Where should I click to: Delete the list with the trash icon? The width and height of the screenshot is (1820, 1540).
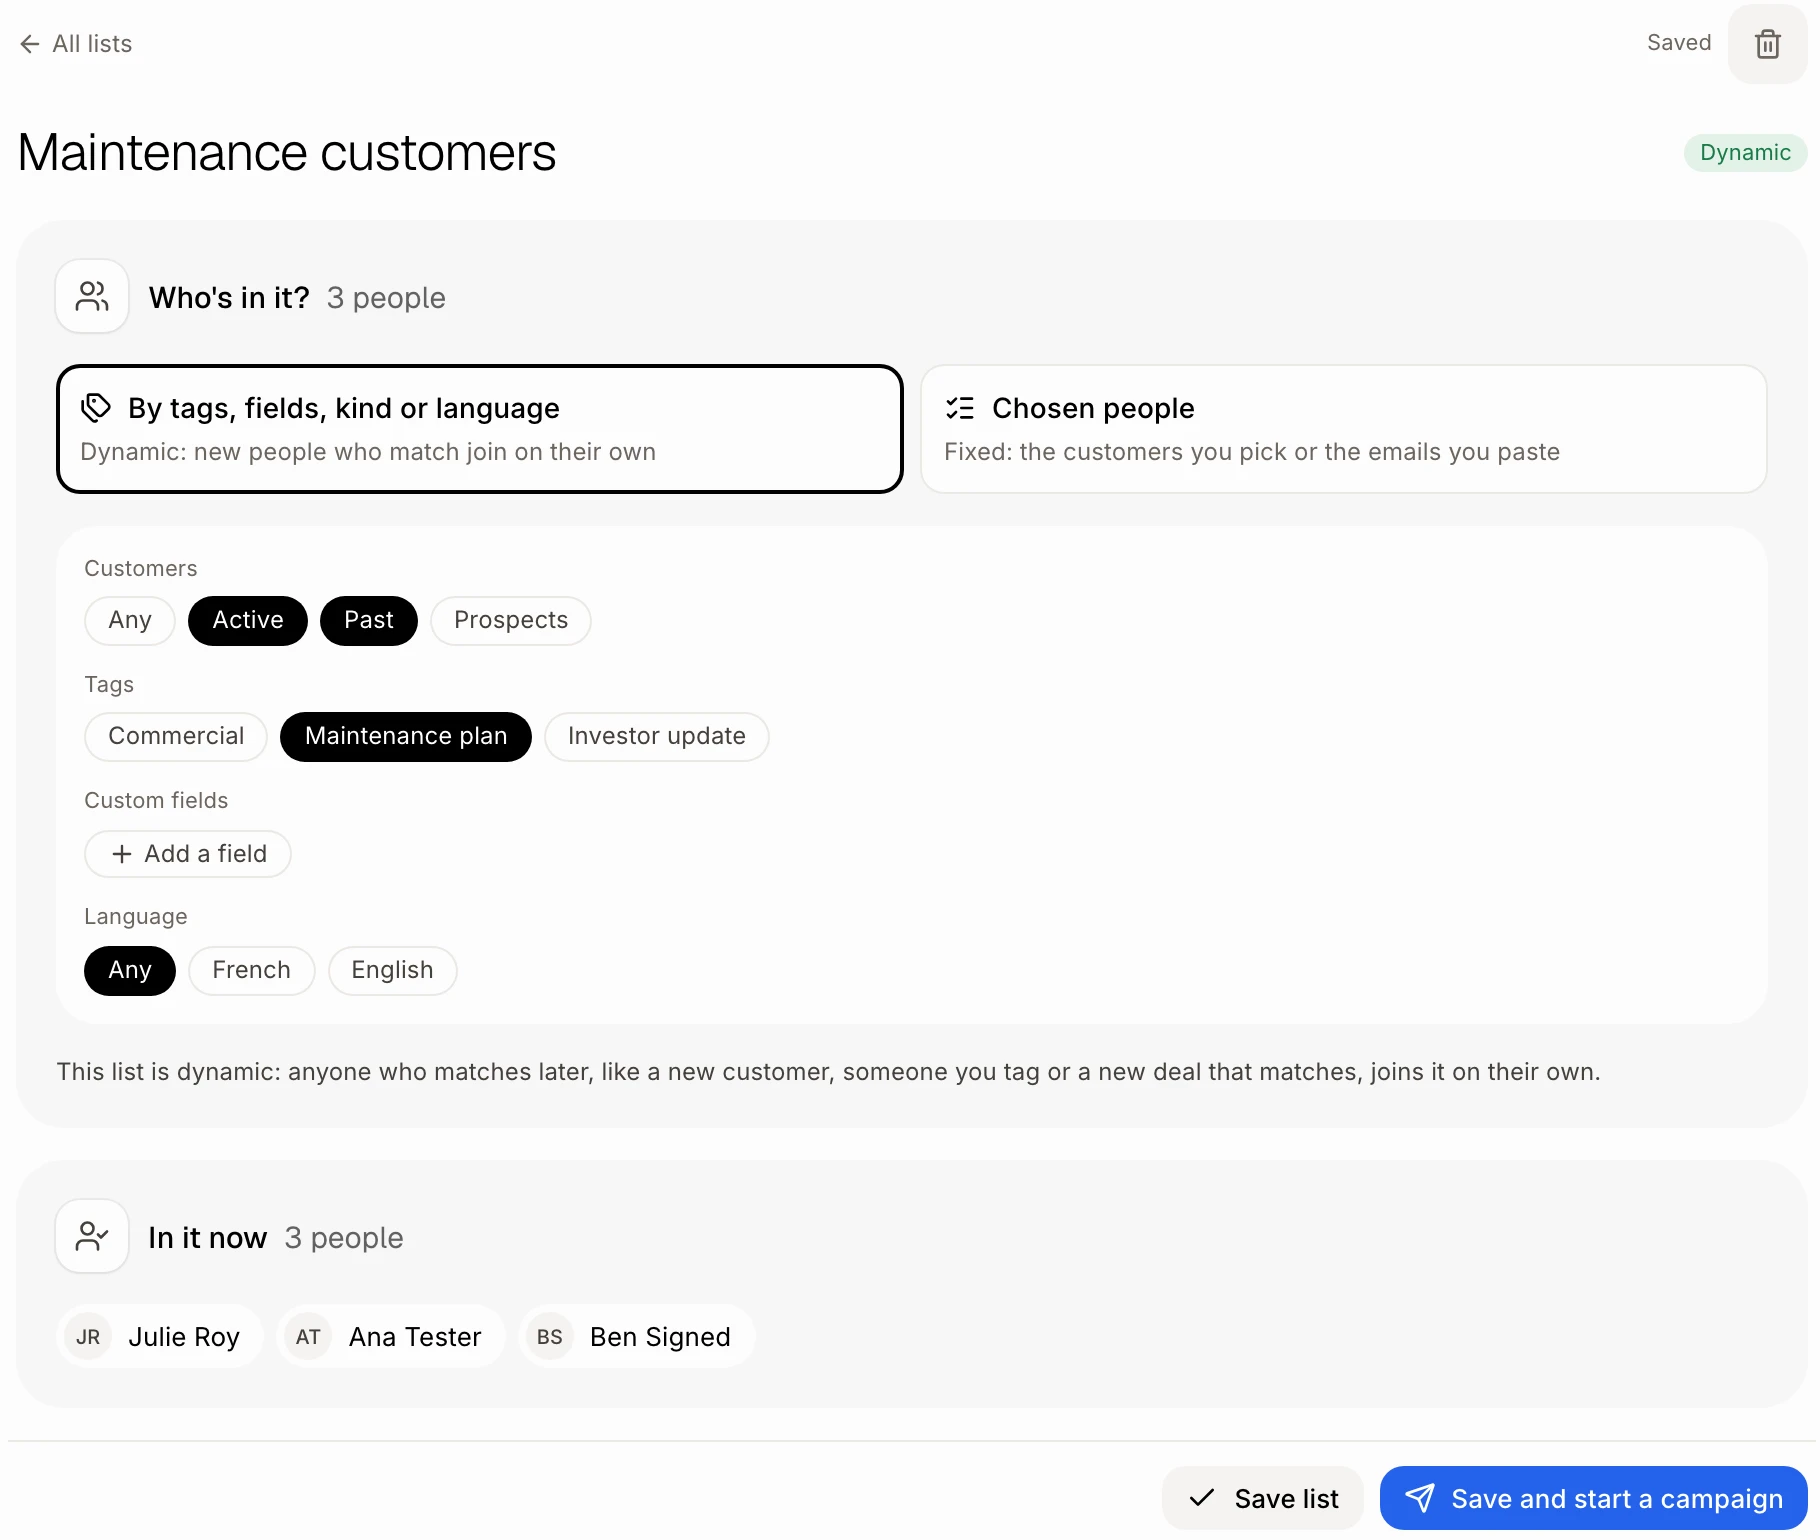click(1767, 44)
